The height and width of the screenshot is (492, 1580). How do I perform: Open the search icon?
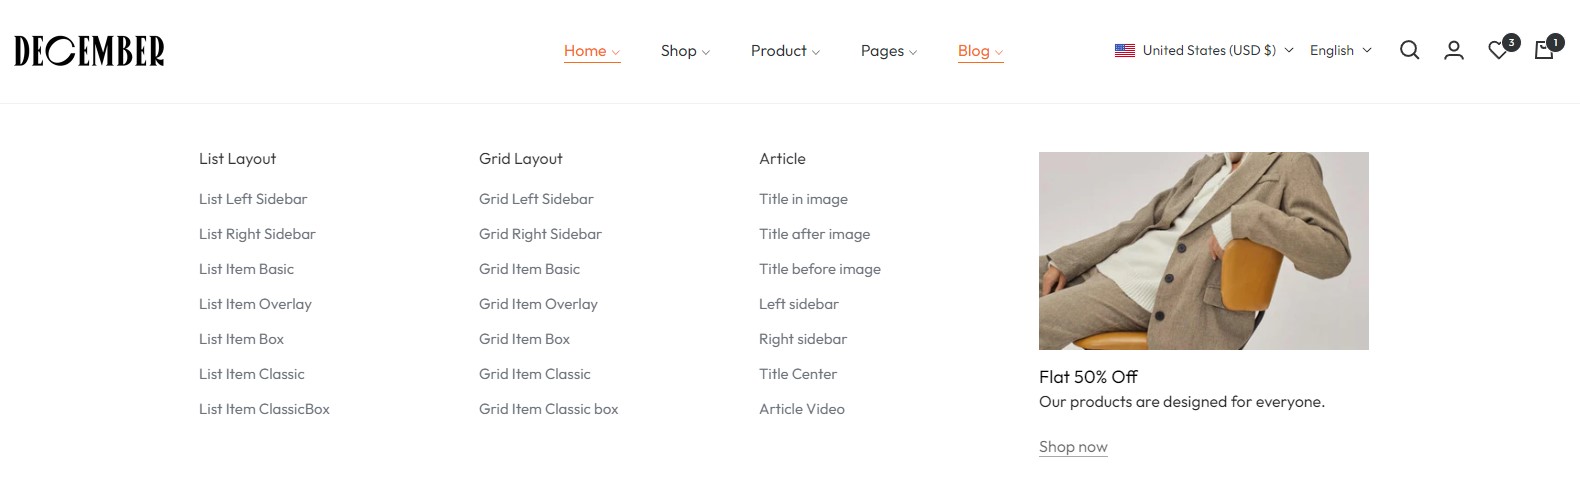pyautogui.click(x=1409, y=51)
